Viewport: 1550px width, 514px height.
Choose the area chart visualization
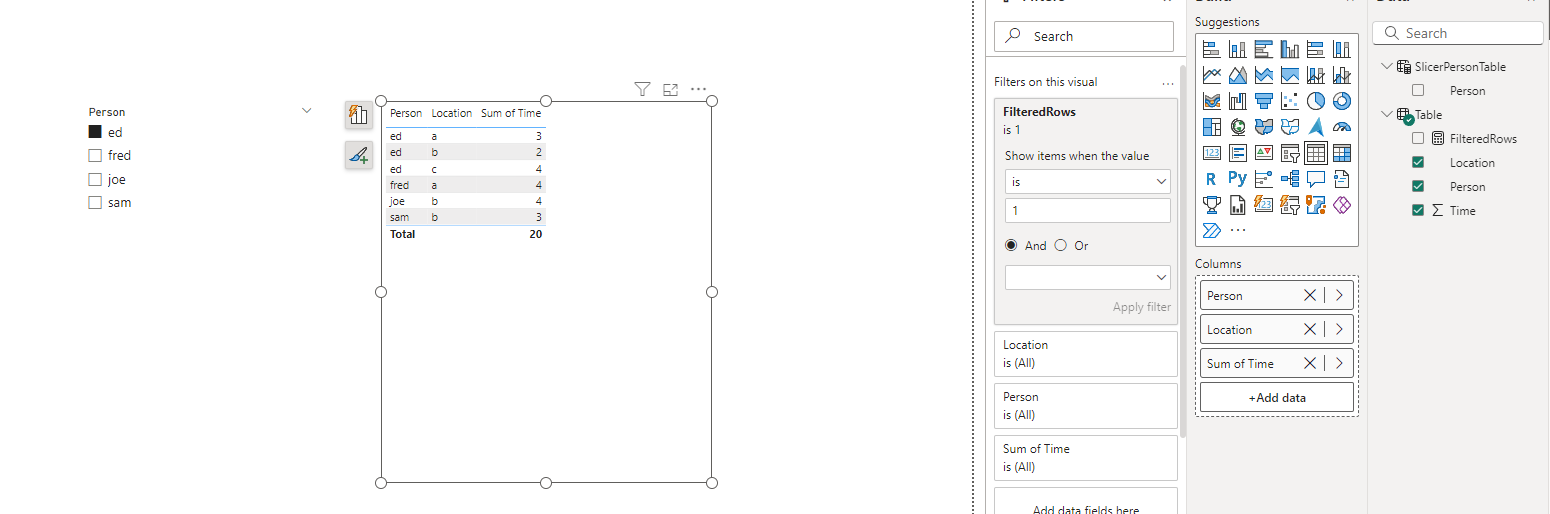click(1238, 74)
